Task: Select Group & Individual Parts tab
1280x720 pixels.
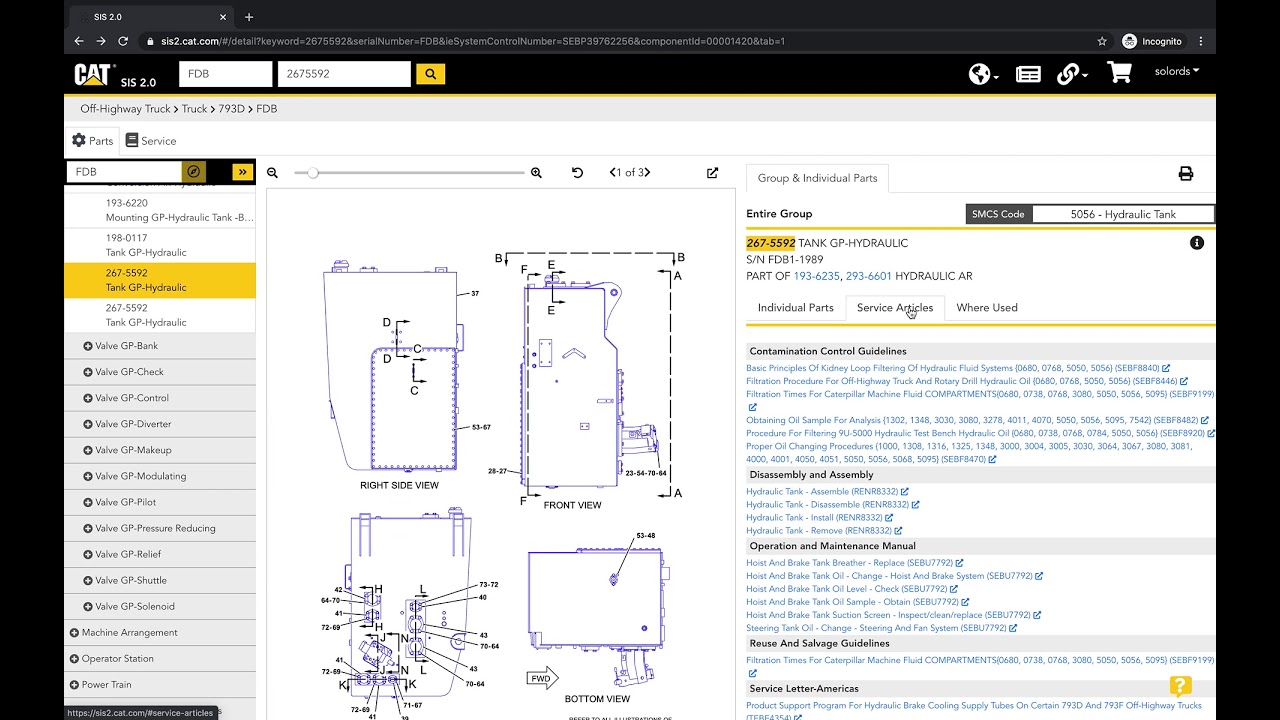Action: coord(817,178)
